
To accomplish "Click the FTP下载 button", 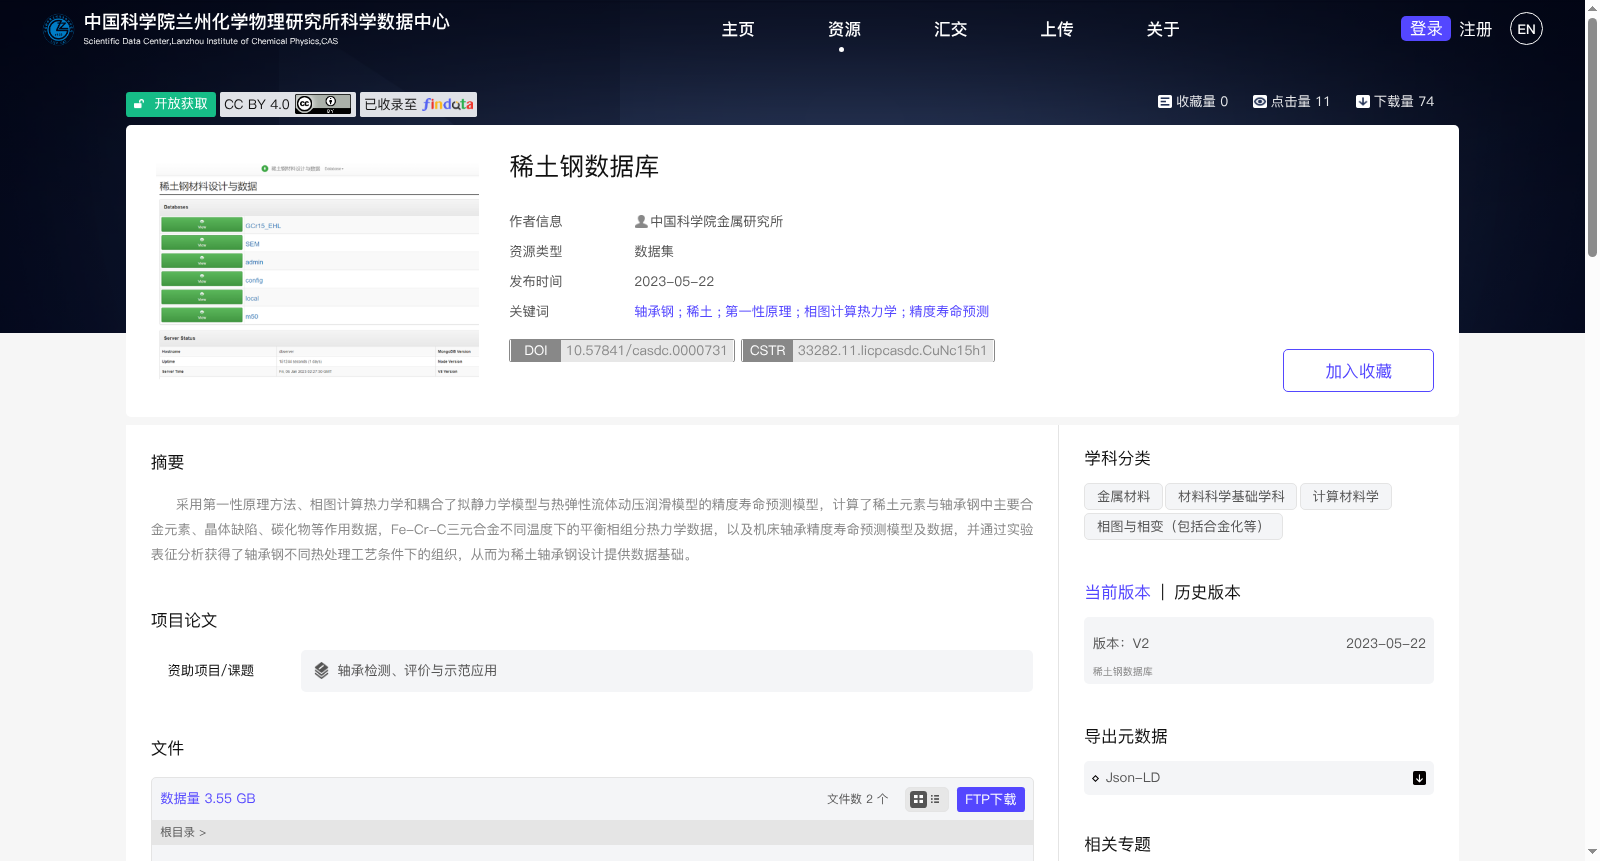I will point(990,799).
